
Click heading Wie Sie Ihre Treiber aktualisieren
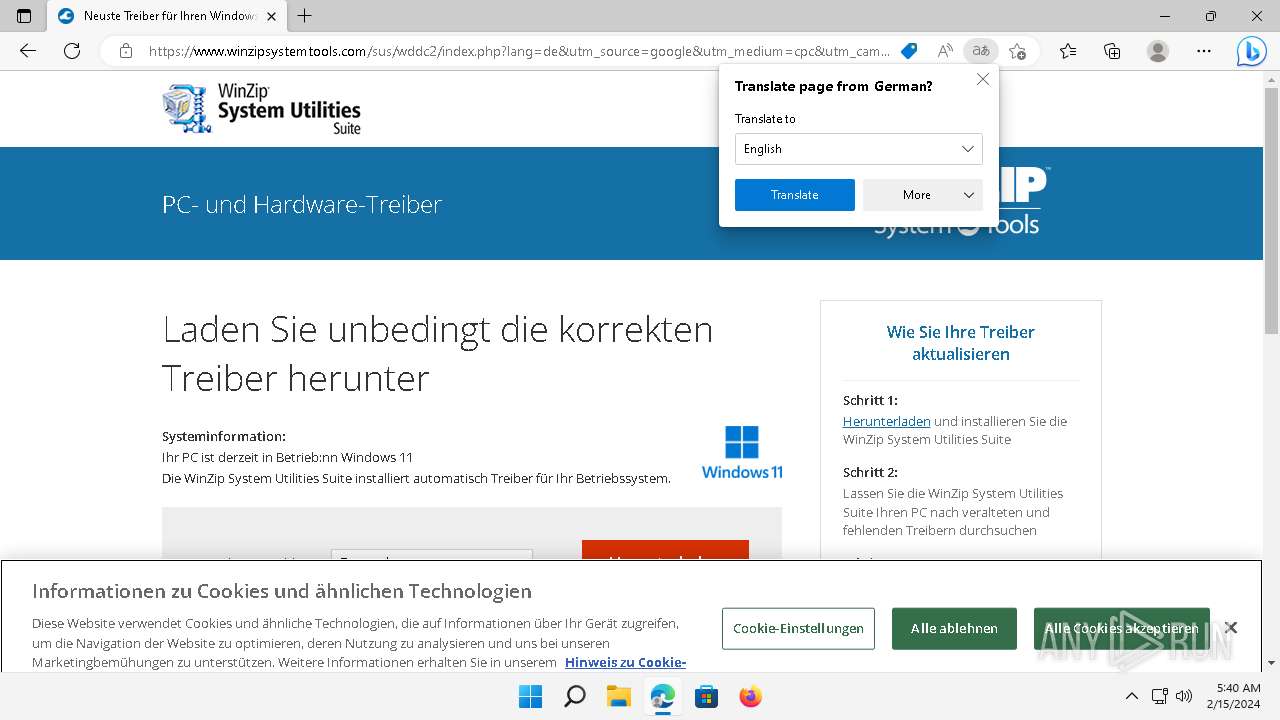click(x=961, y=343)
